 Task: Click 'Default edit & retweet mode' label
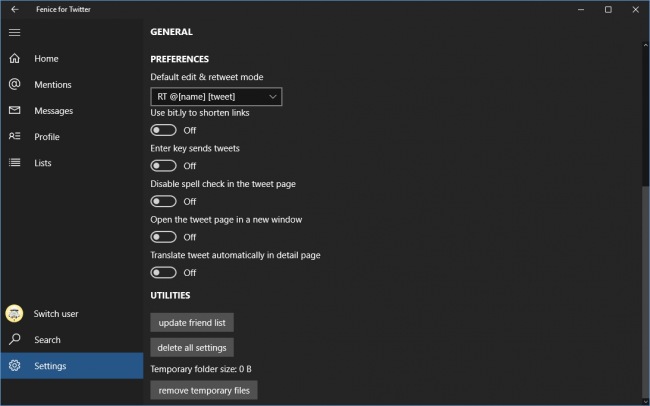click(x=207, y=77)
